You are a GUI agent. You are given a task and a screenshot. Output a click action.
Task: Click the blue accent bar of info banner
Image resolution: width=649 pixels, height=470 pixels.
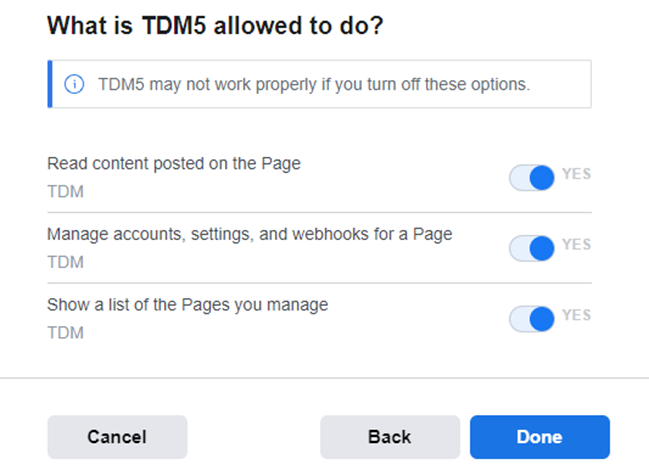tap(50, 84)
